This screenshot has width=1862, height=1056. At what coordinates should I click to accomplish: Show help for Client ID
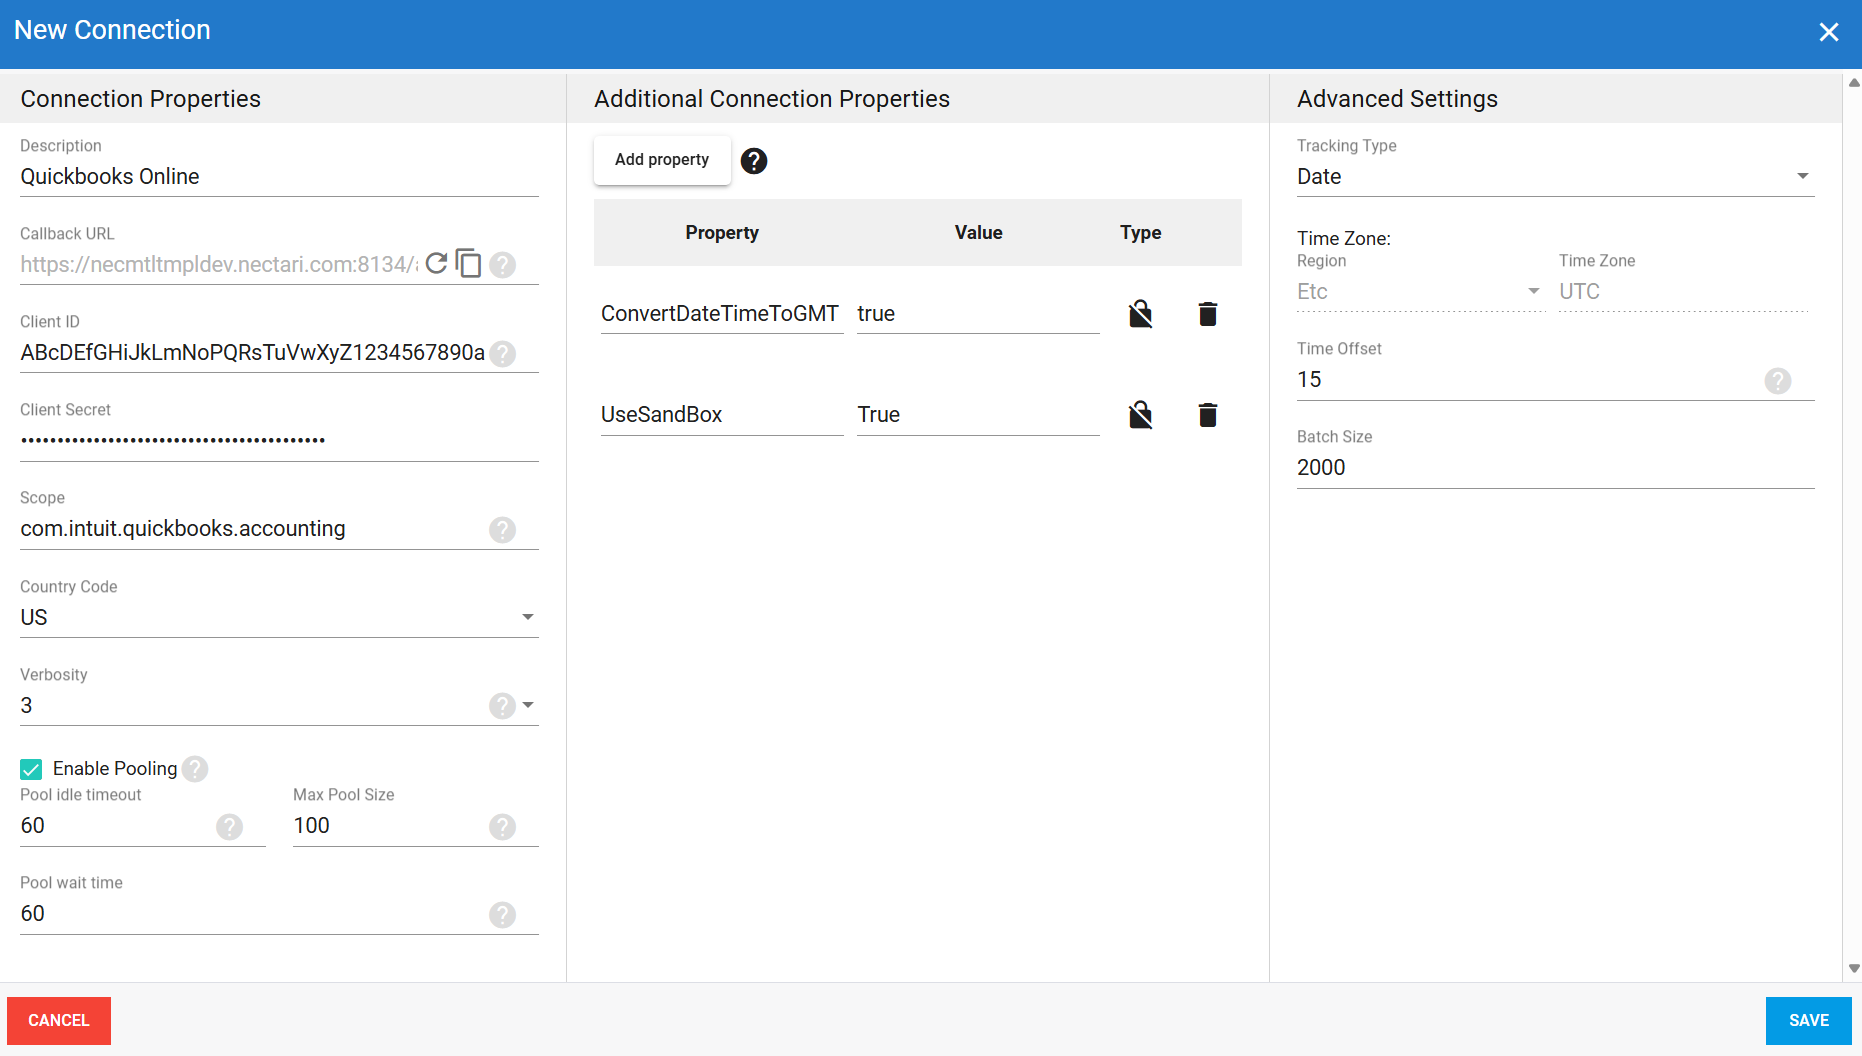(x=503, y=353)
